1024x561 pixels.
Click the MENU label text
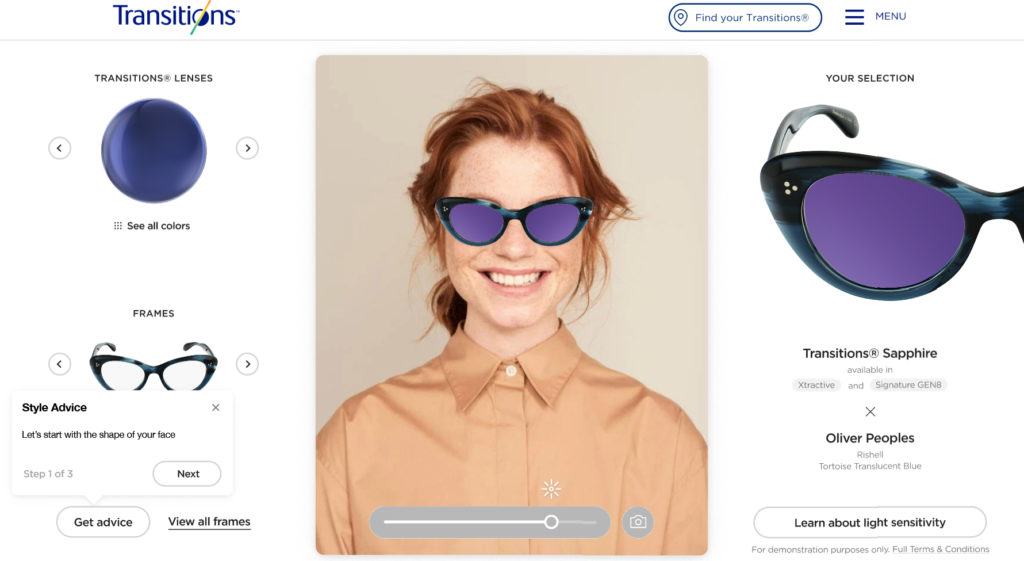point(891,16)
